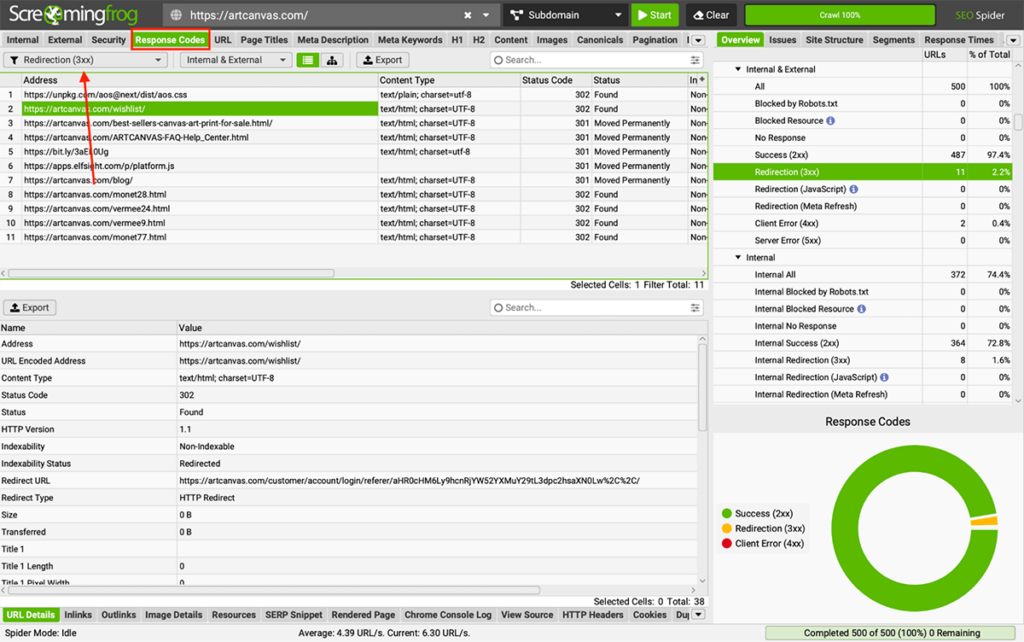
Task: Clear the URL field with X icon
Action: pos(468,16)
